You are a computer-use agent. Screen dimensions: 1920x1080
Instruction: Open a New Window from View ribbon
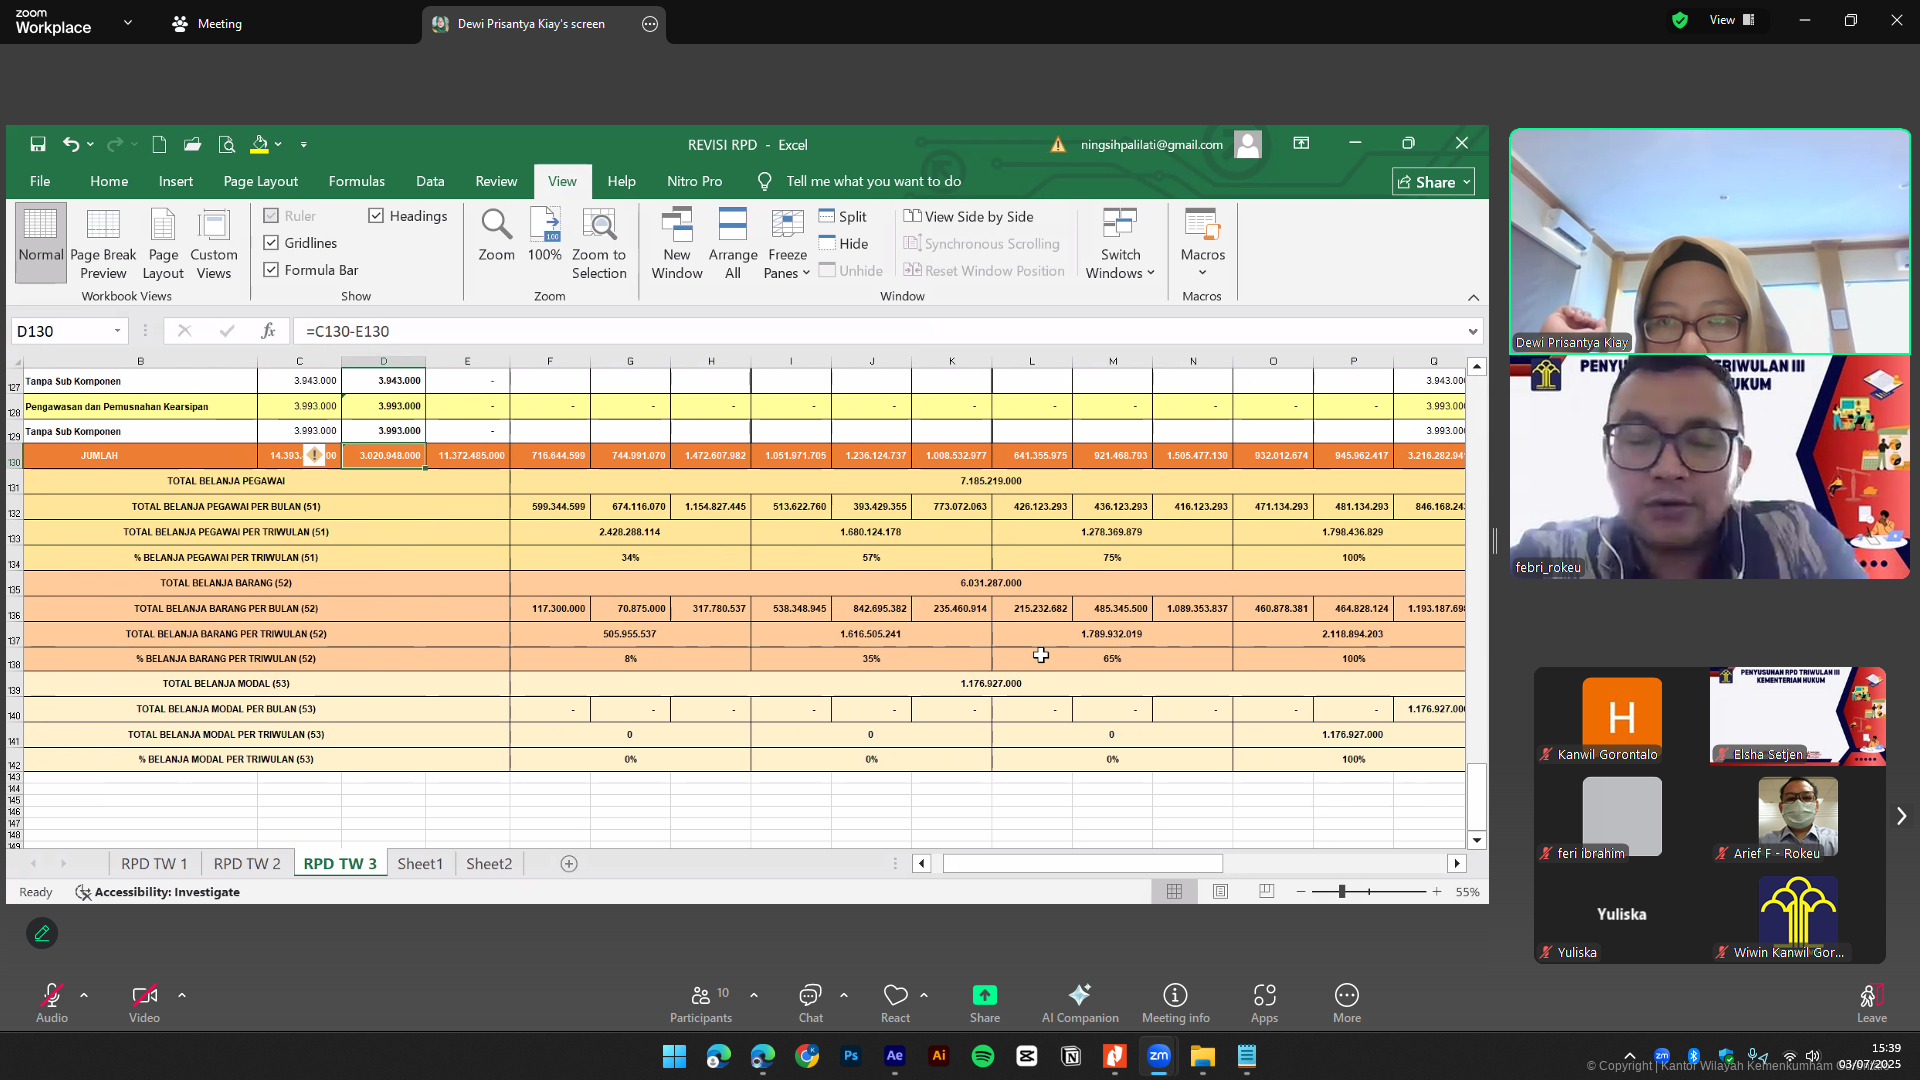677,226
